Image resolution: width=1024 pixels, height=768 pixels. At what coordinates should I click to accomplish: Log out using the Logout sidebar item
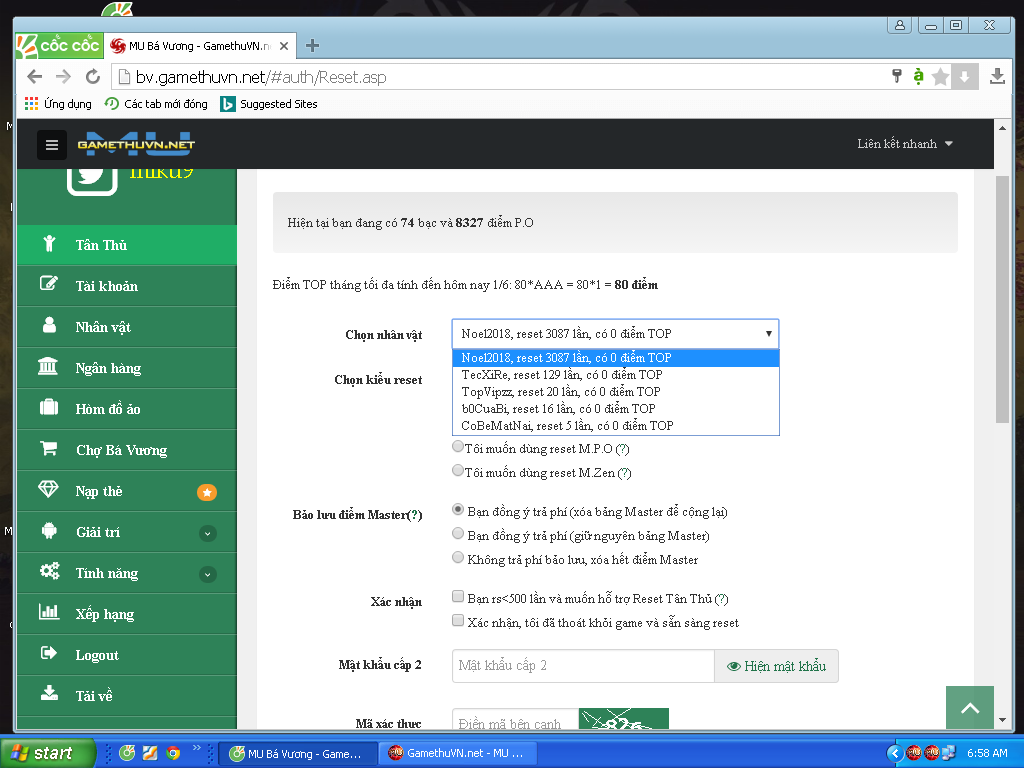[127, 656]
